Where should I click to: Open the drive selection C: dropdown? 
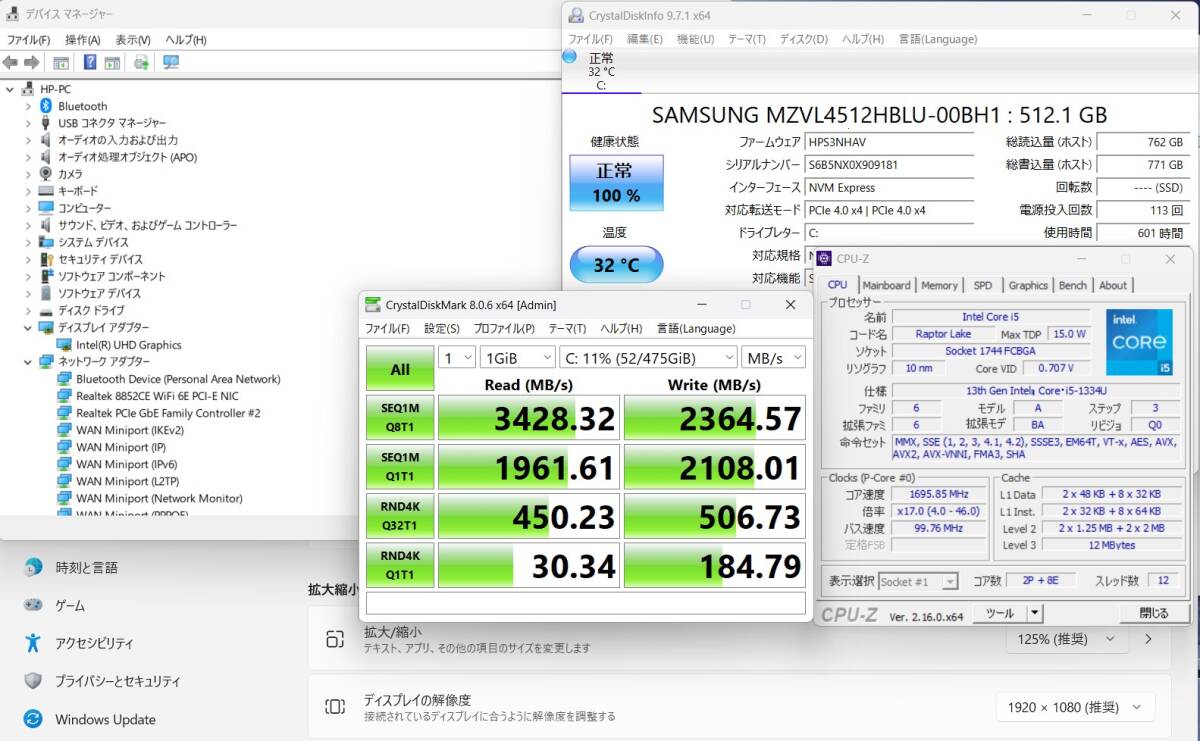pyautogui.click(x=647, y=357)
